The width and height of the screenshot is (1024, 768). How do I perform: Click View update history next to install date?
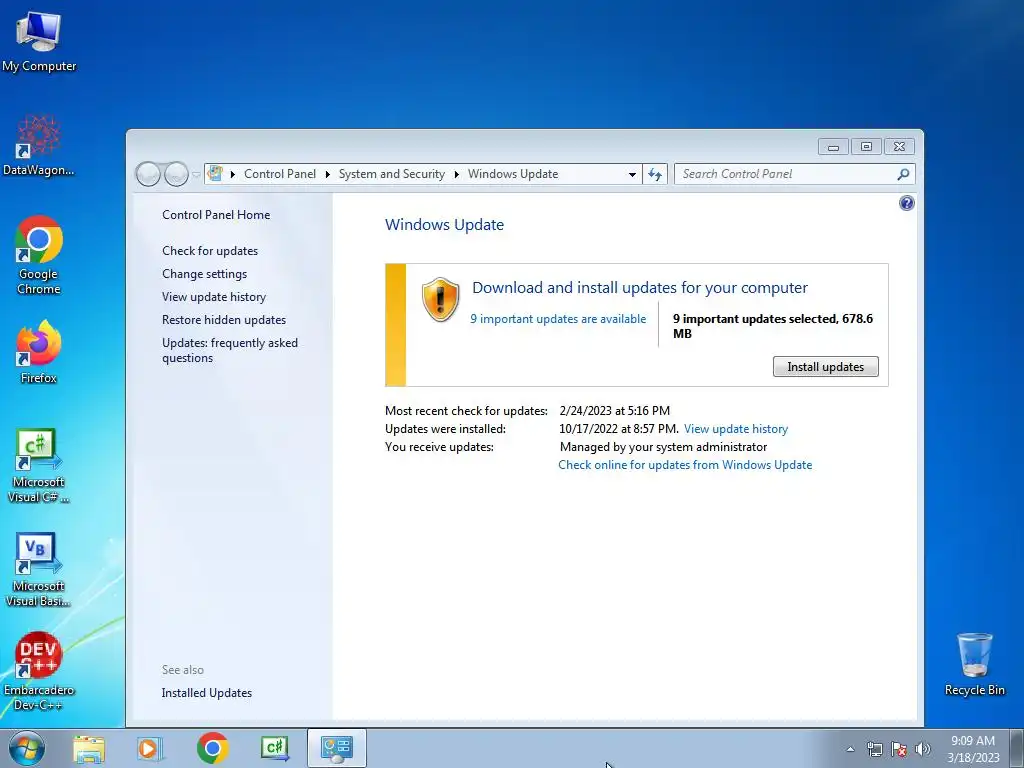coord(735,429)
